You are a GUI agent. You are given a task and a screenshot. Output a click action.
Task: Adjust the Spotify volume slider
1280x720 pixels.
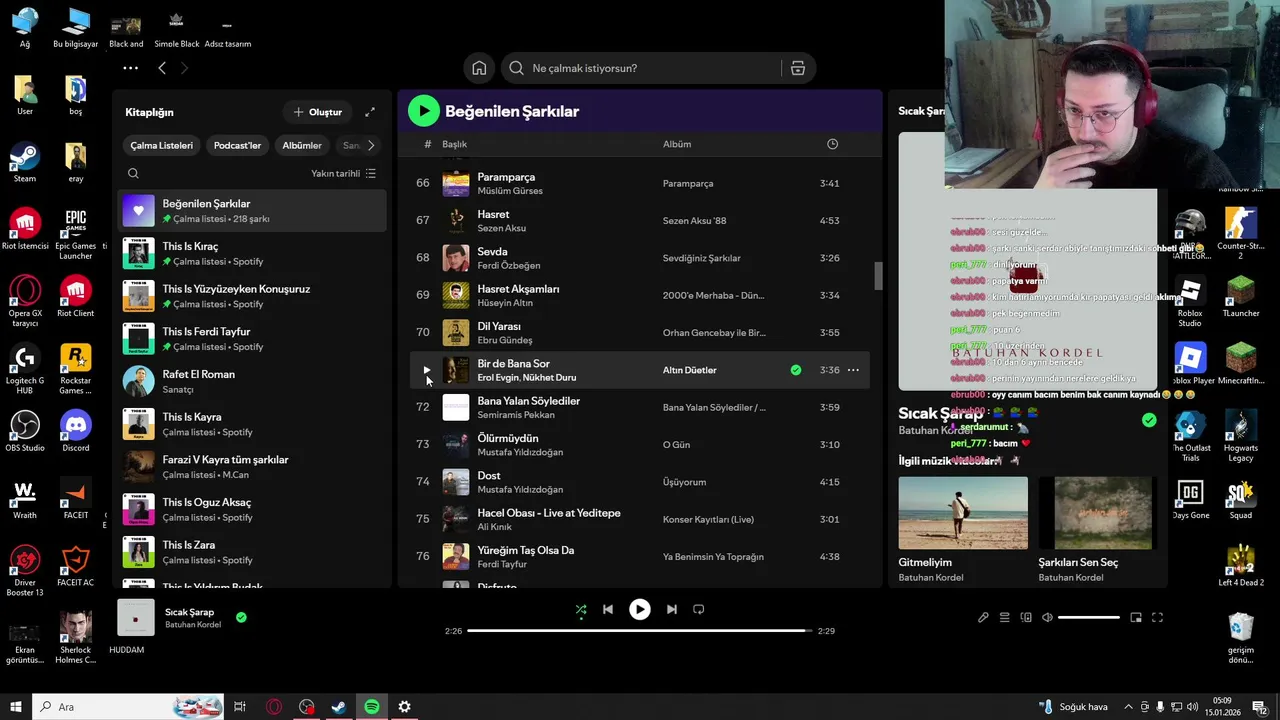(1089, 618)
